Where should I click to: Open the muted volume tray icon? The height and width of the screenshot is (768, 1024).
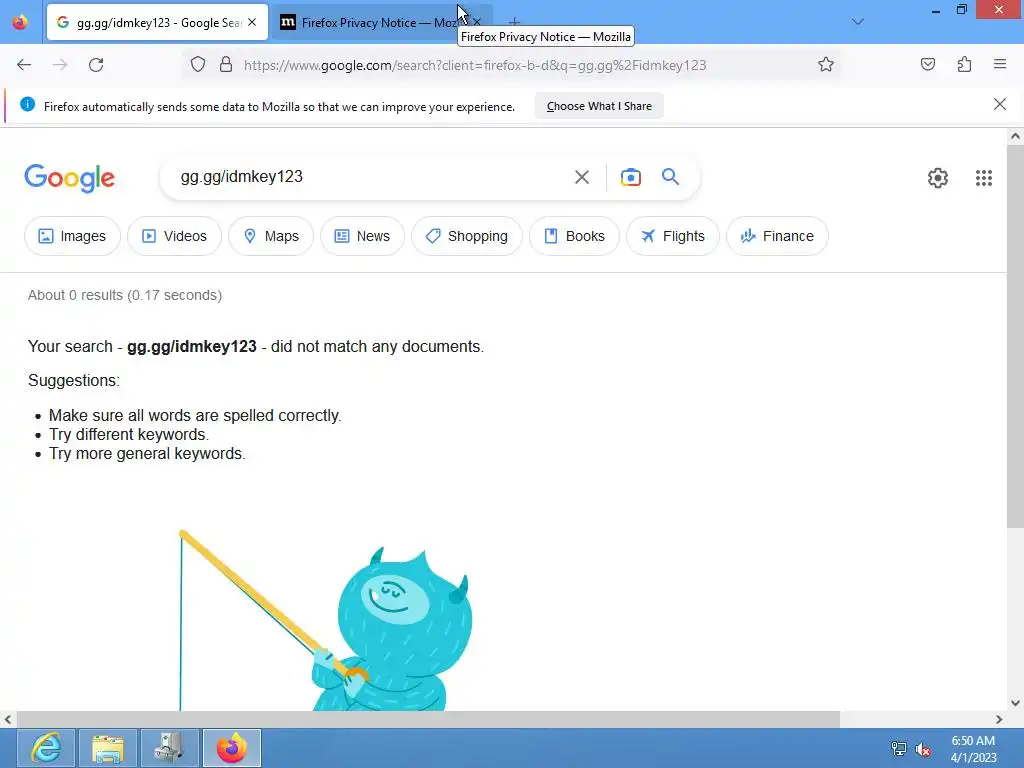click(x=923, y=749)
